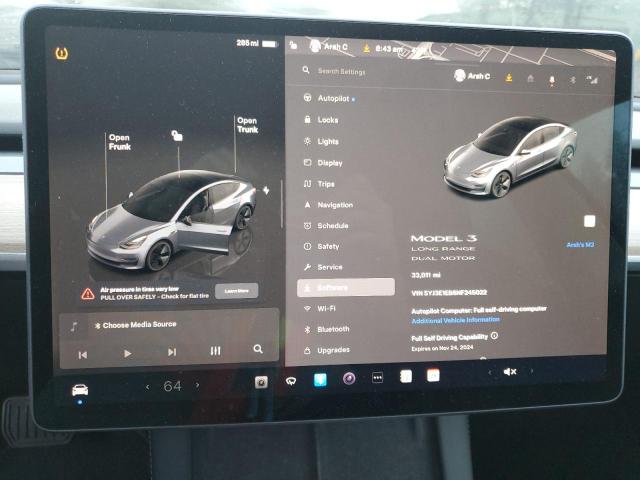The width and height of the screenshot is (640, 480).
Task: Tap the red-tinted icon left of Bluetooth in header
Action: [x=552, y=80]
